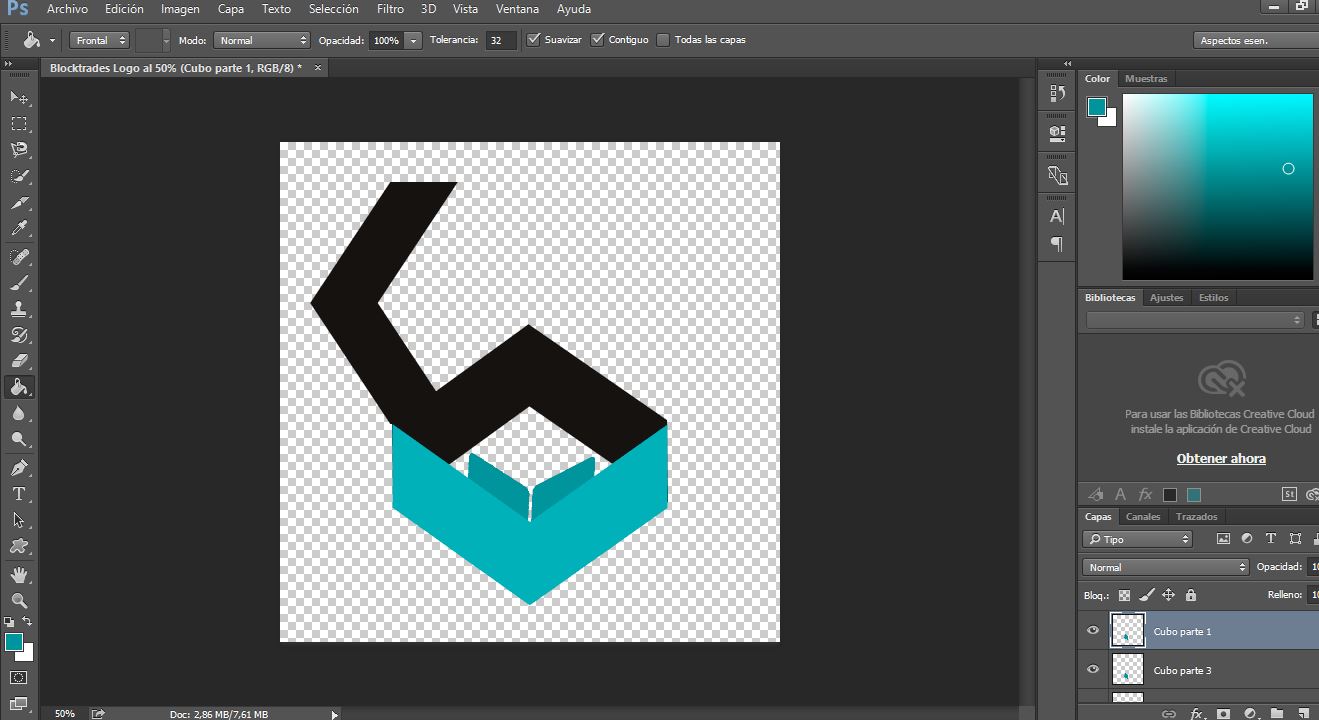Toggle Quick Mask mode

click(19, 678)
